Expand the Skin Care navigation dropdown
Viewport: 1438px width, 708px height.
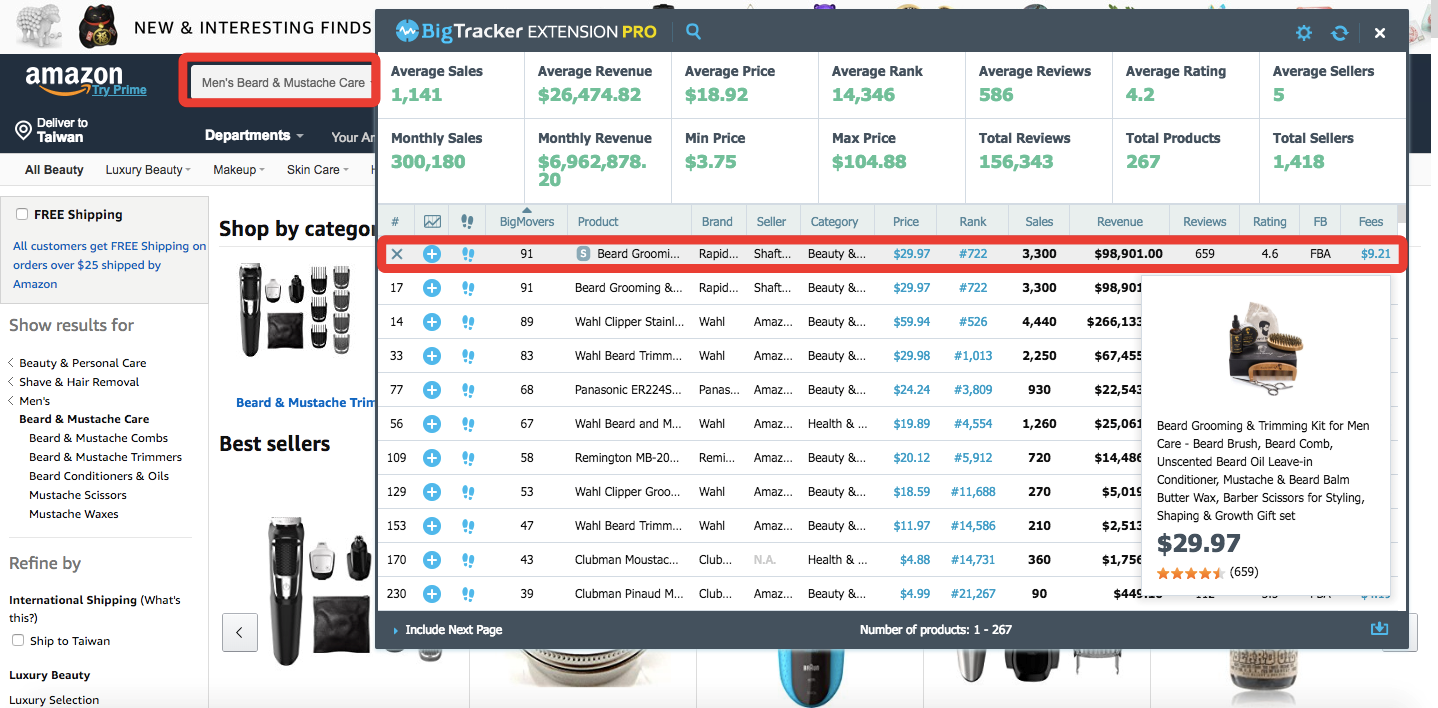(x=318, y=170)
